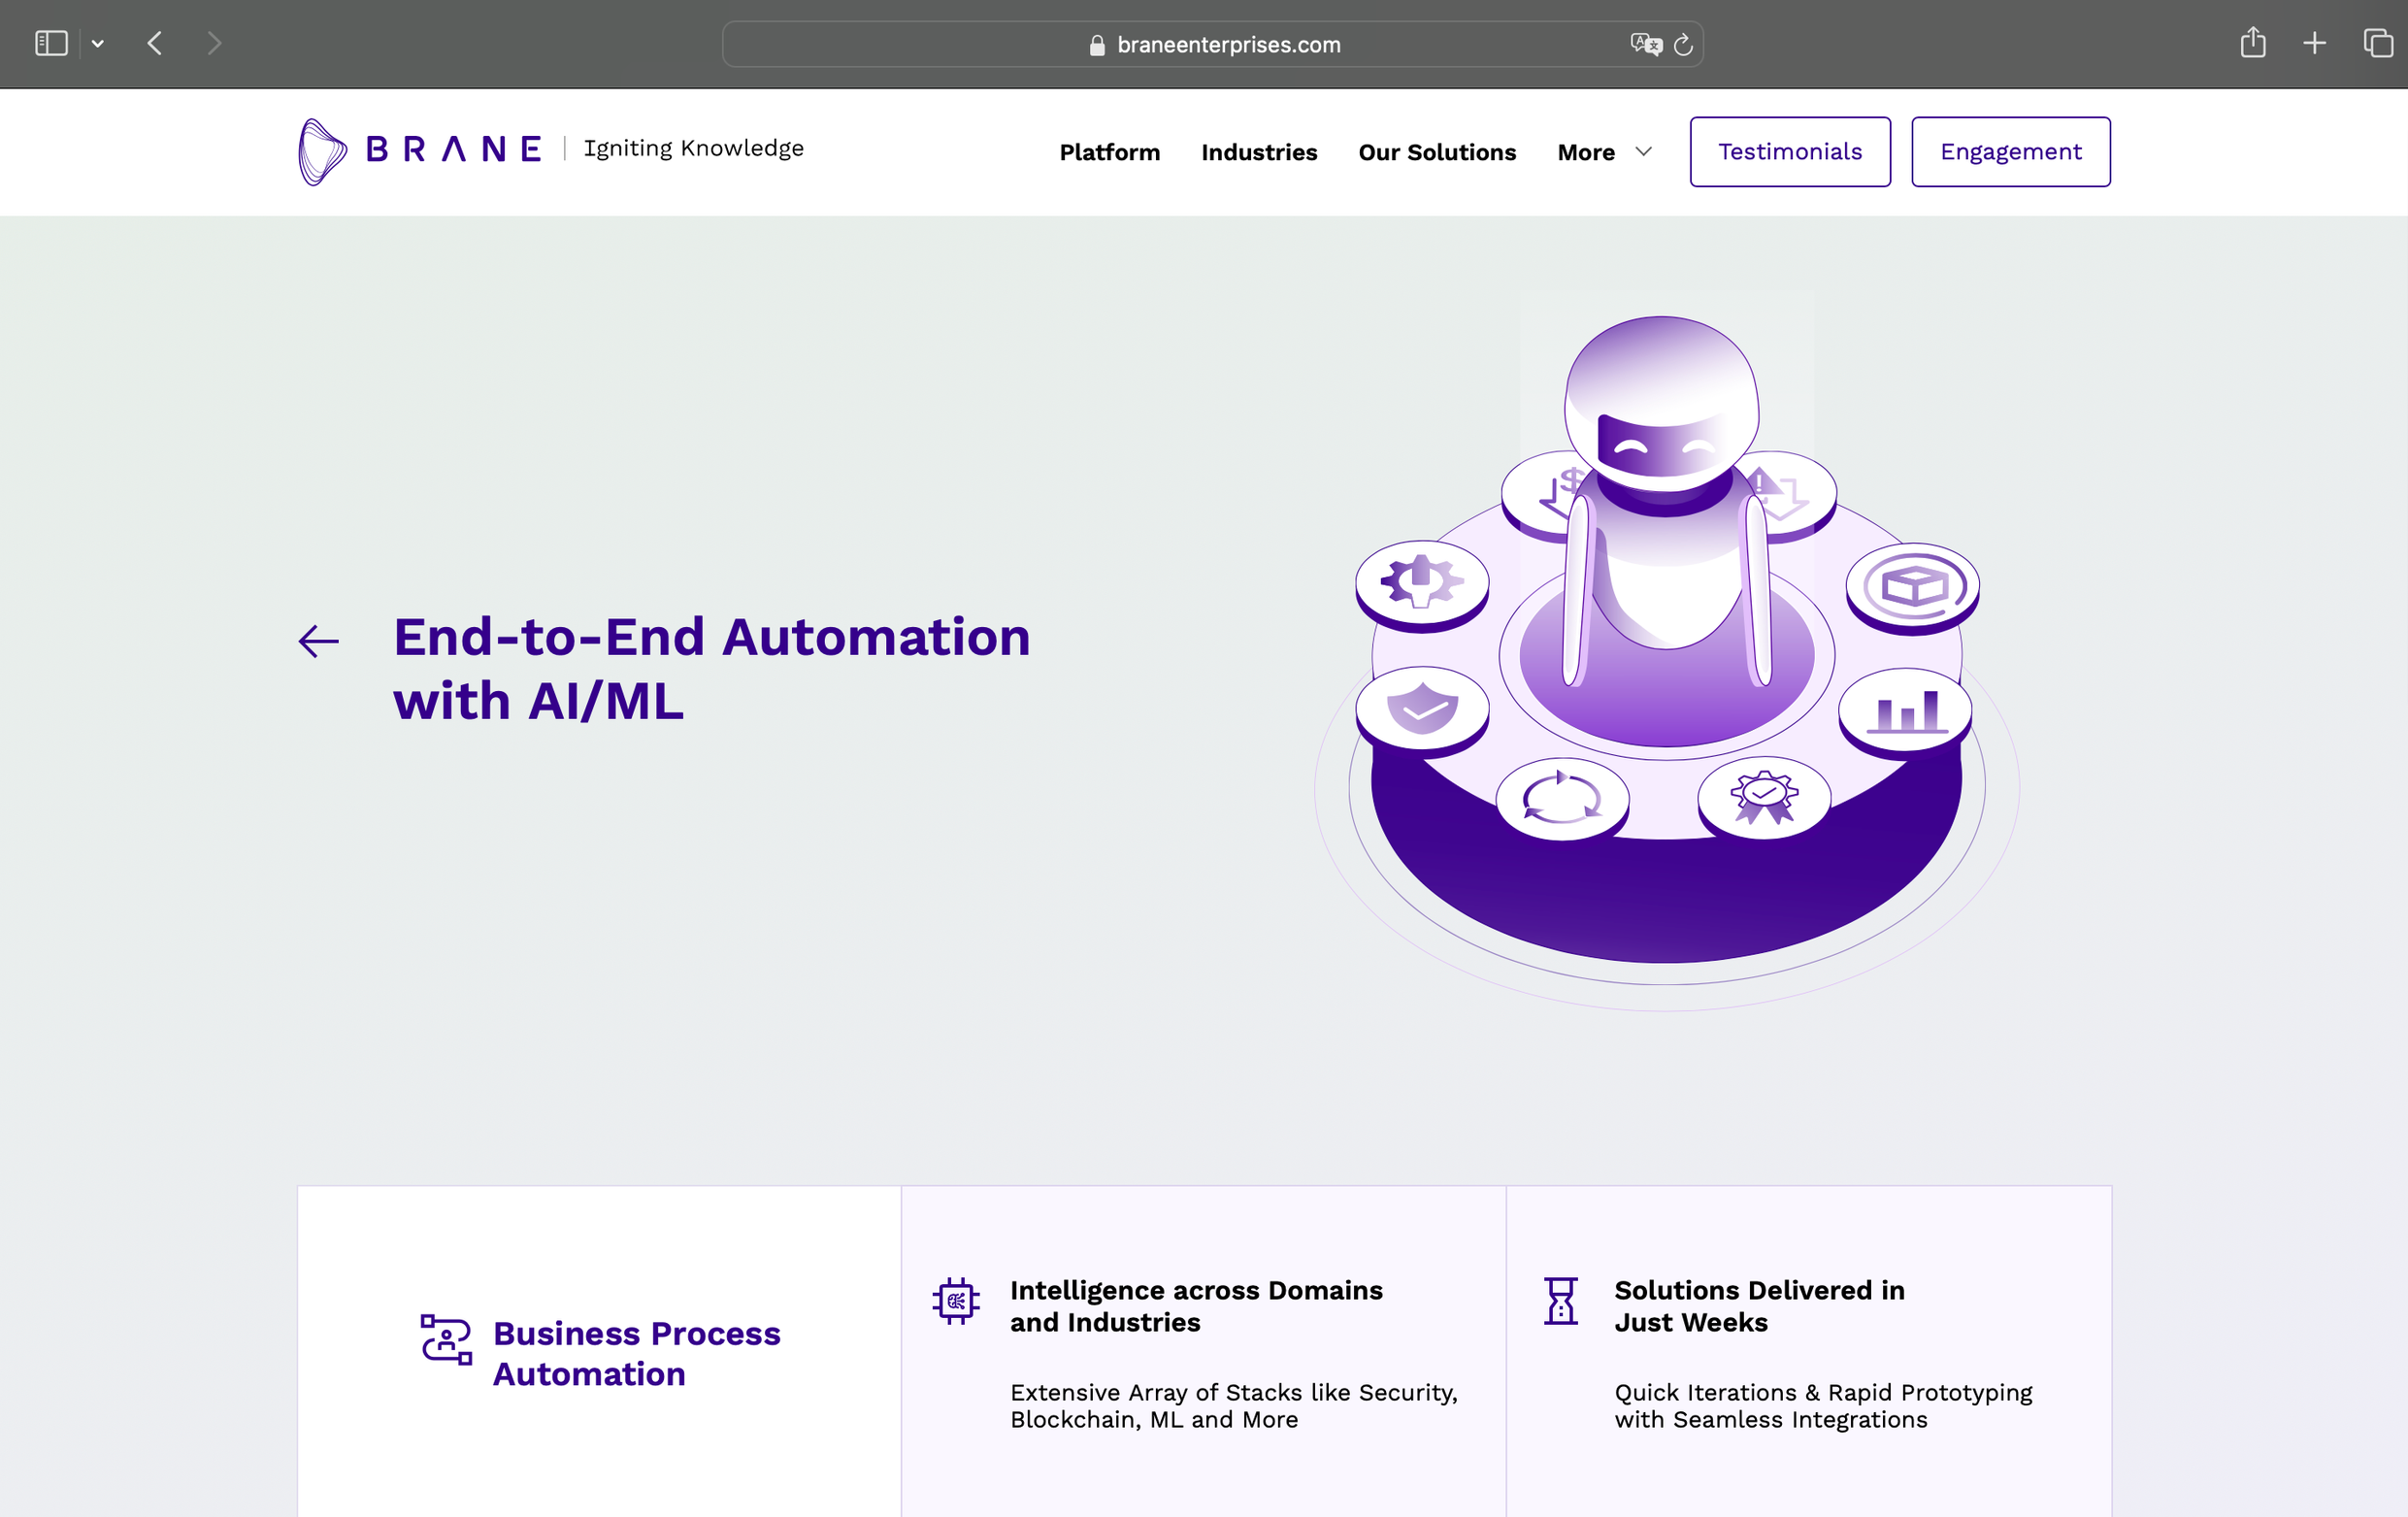Open the Industries menu item

pos(1259,152)
